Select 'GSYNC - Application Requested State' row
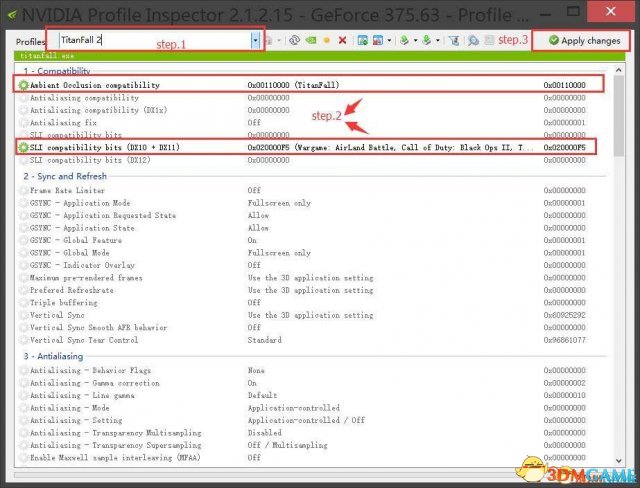 [313, 215]
